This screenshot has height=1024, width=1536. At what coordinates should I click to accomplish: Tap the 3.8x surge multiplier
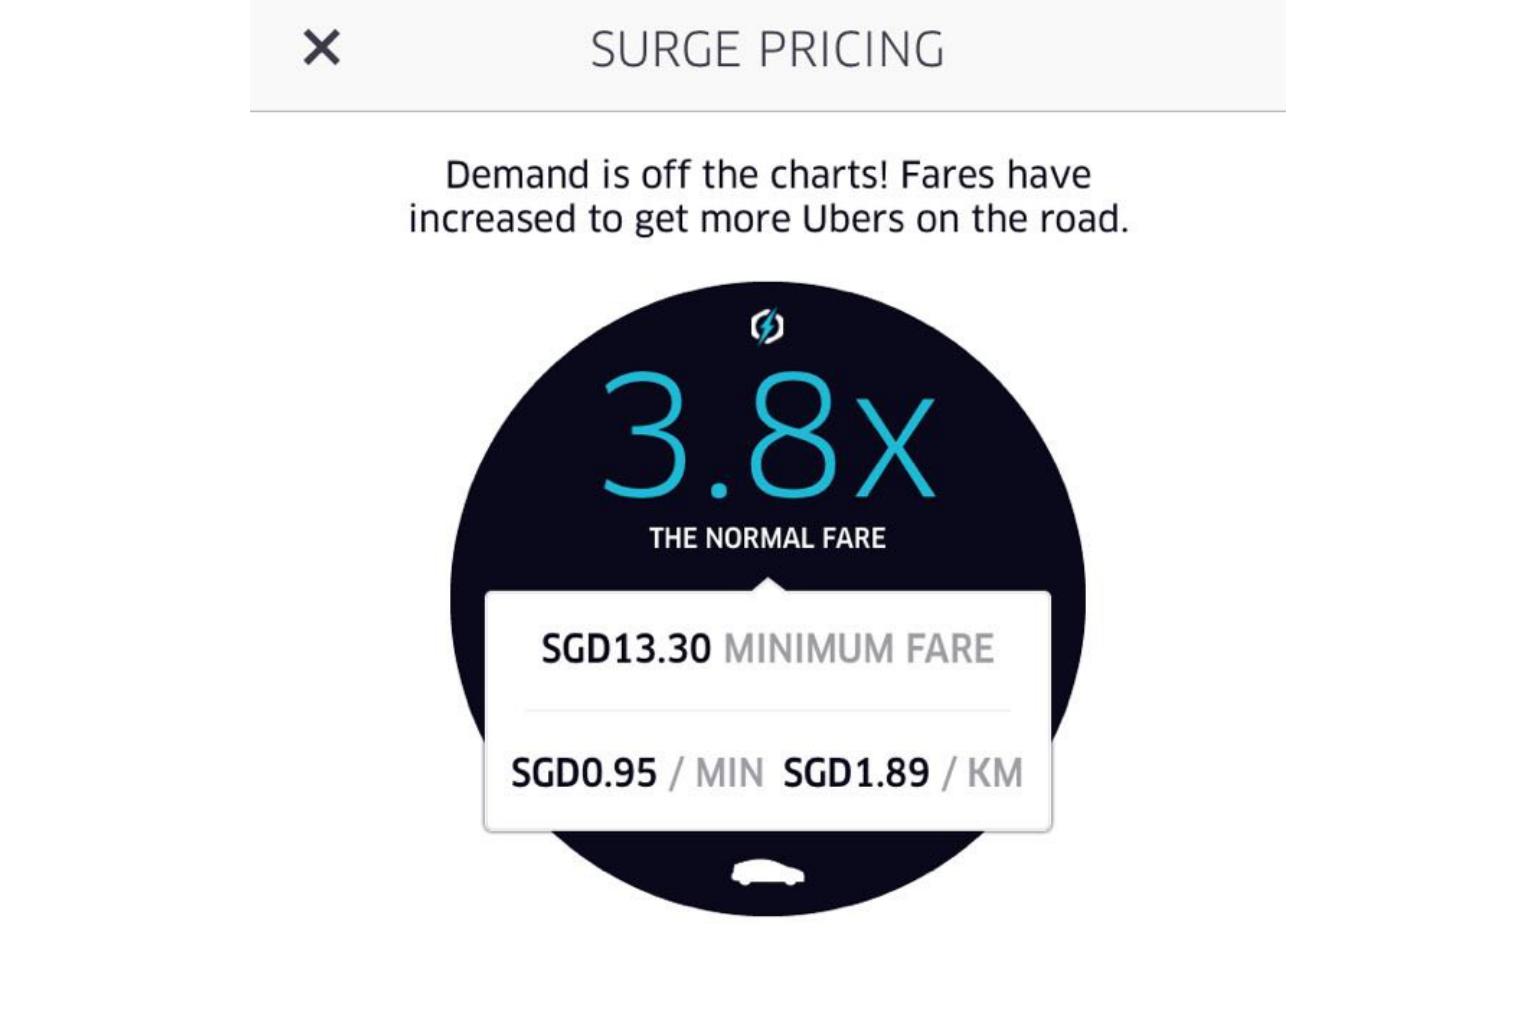click(x=767, y=436)
